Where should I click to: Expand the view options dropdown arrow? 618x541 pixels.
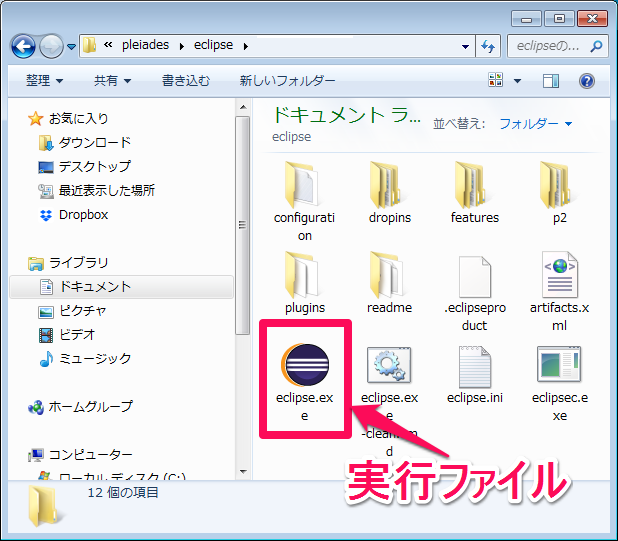pos(517,81)
